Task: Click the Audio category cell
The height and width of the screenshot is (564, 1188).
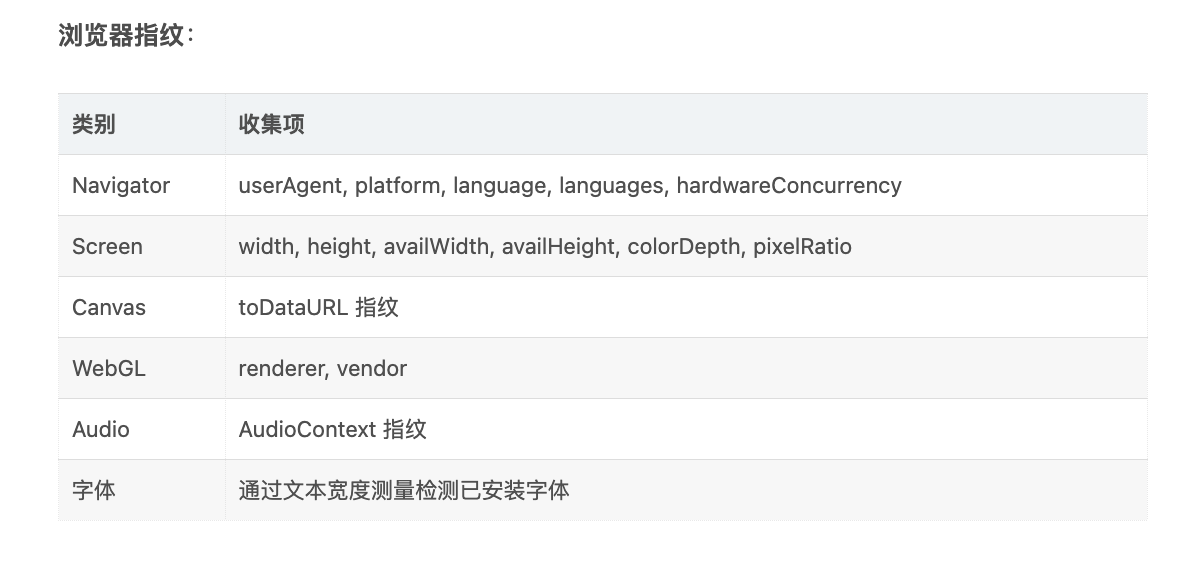Action: coord(142,430)
